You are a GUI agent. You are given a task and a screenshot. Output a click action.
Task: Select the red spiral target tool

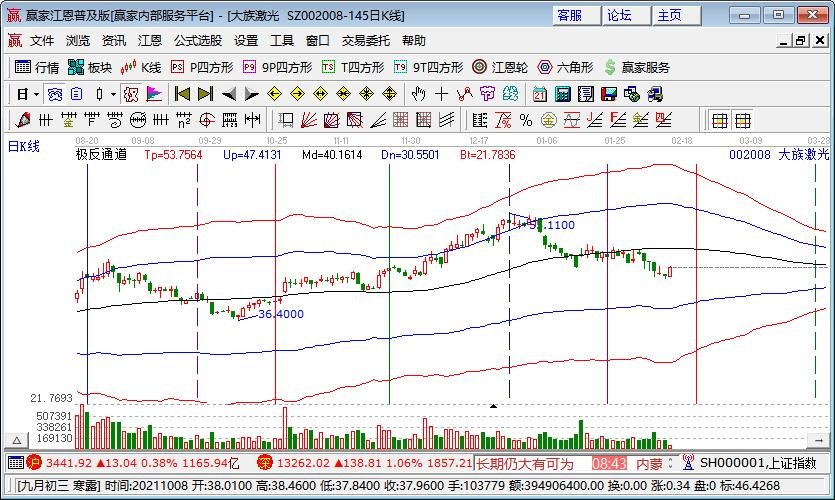tap(207, 120)
